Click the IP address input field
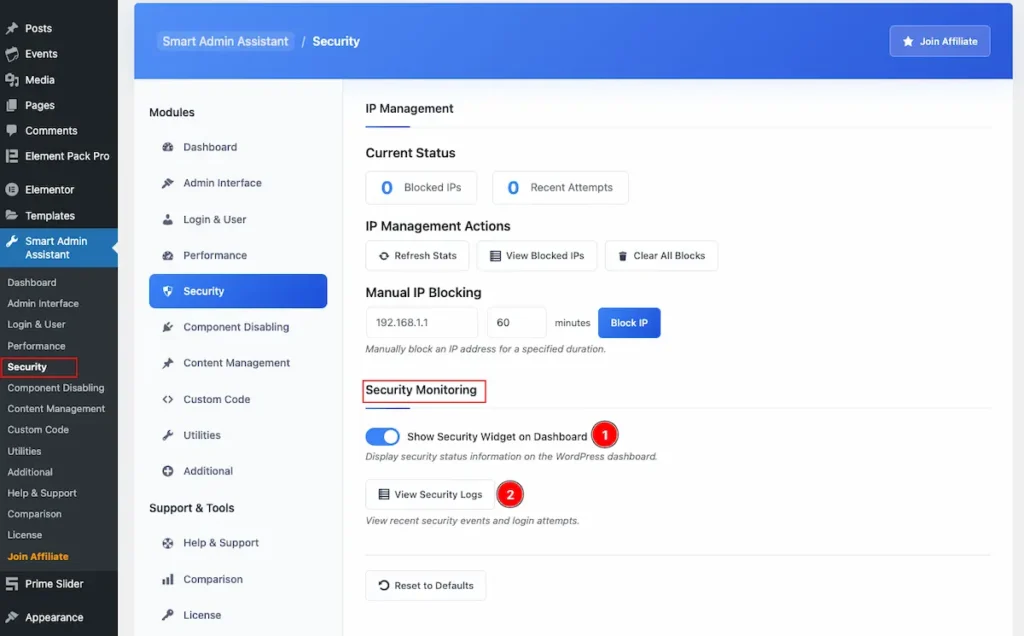This screenshot has height=636, width=1024. tap(422, 323)
